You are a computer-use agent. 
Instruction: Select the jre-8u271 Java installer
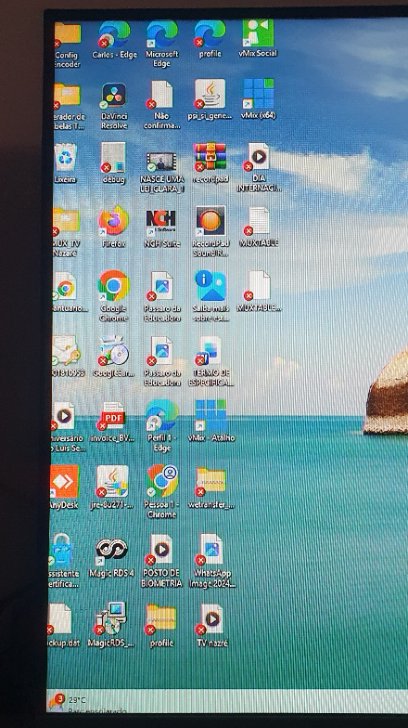click(112, 487)
